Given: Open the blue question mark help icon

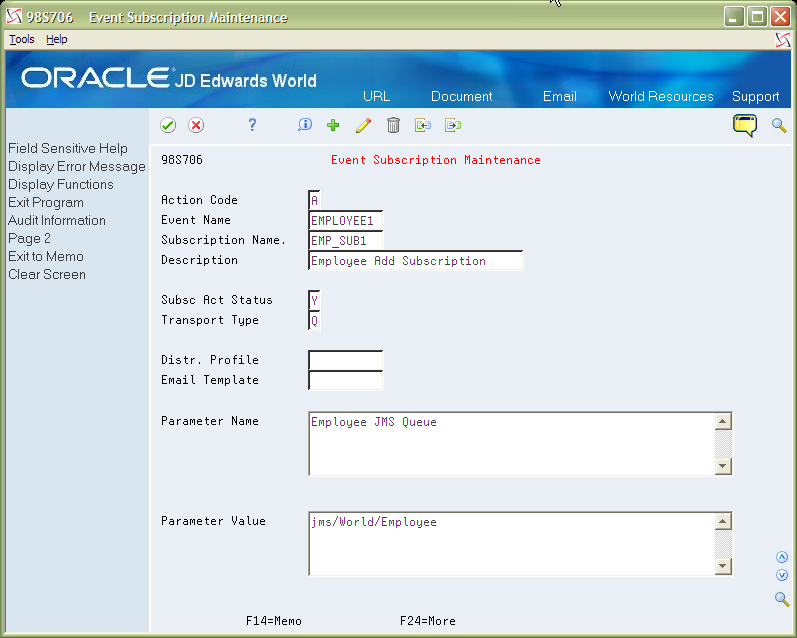Looking at the screenshot, I should pyautogui.click(x=252, y=125).
